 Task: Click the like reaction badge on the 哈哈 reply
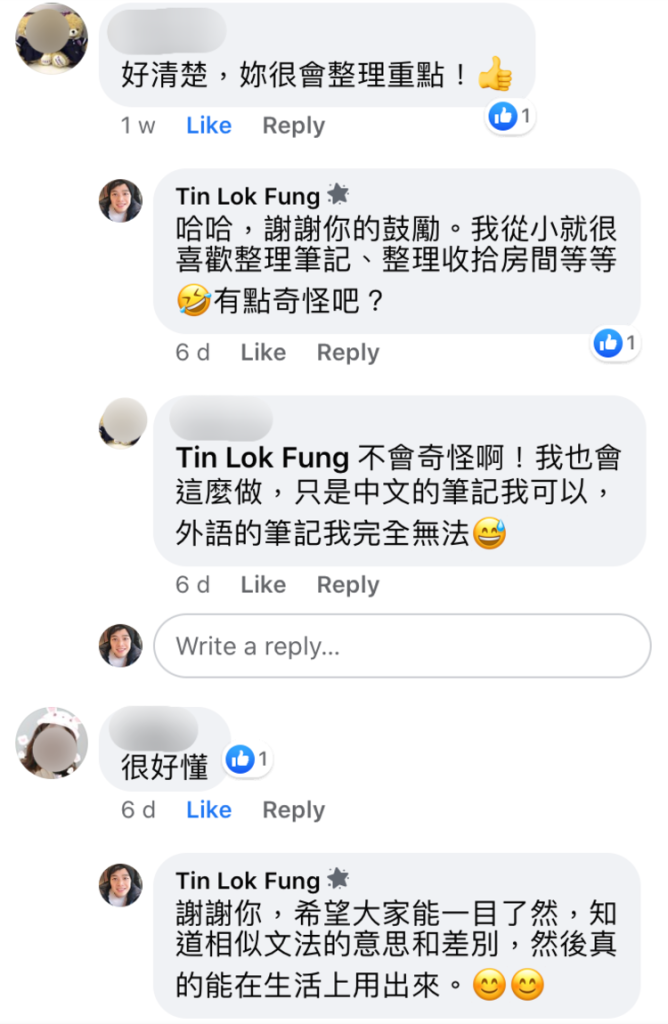coord(608,343)
